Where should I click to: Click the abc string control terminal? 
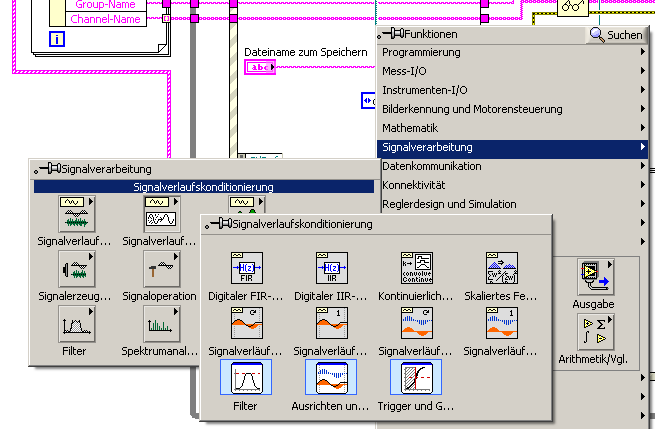[x=260, y=67]
